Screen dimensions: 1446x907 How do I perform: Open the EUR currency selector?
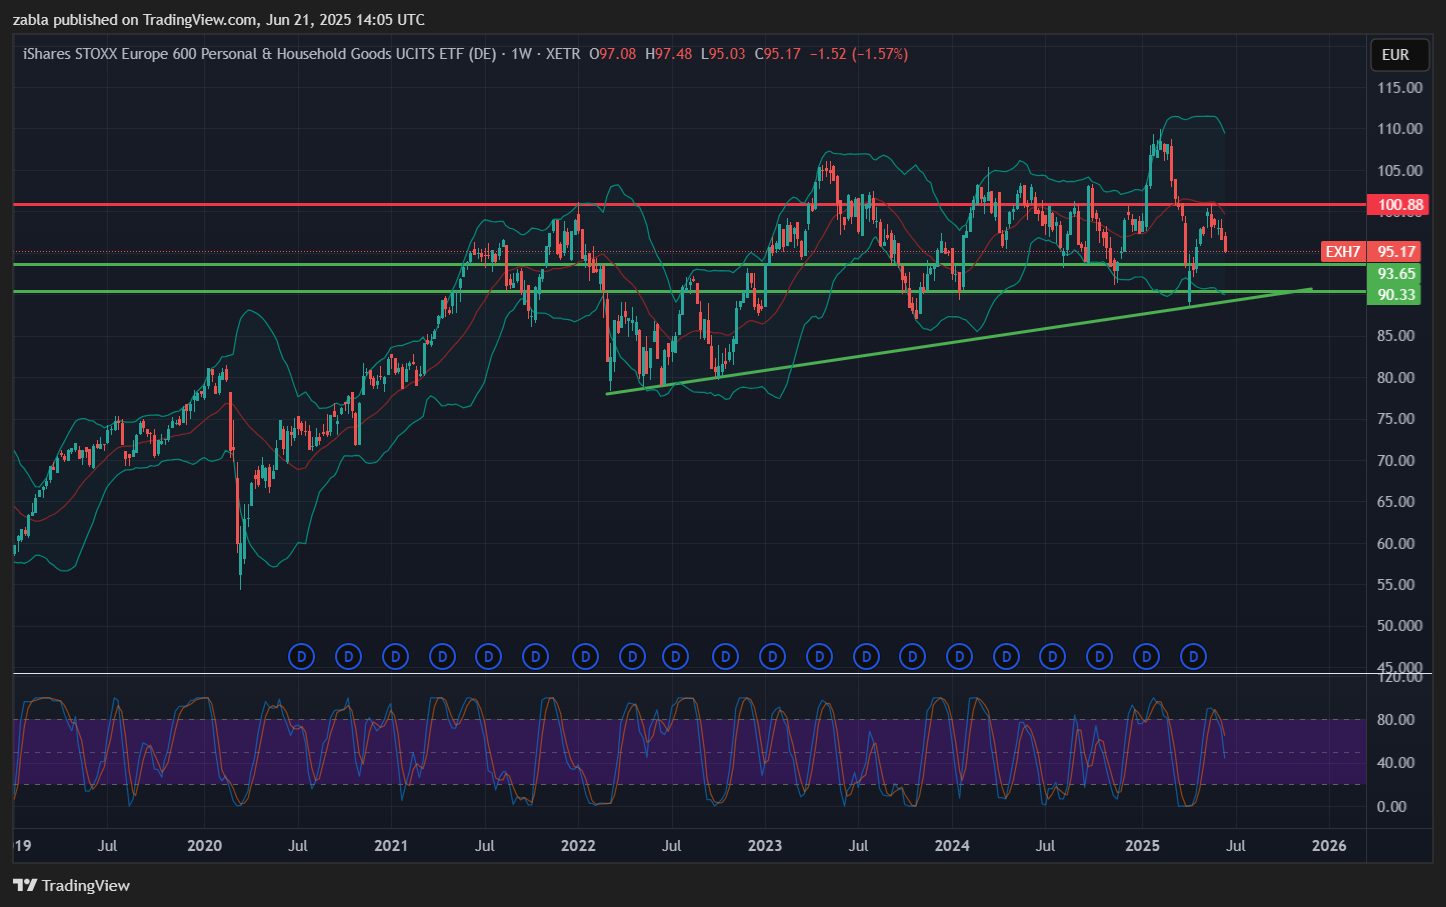coord(1395,55)
